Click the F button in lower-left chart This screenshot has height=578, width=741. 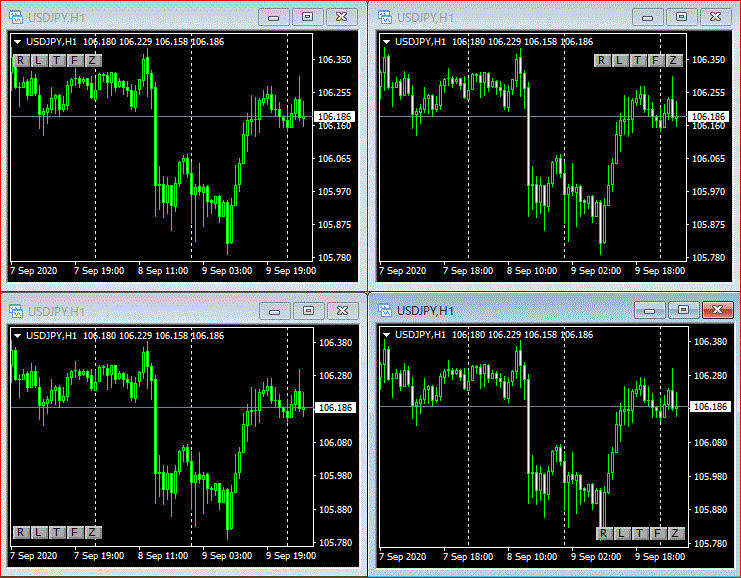(x=75, y=533)
